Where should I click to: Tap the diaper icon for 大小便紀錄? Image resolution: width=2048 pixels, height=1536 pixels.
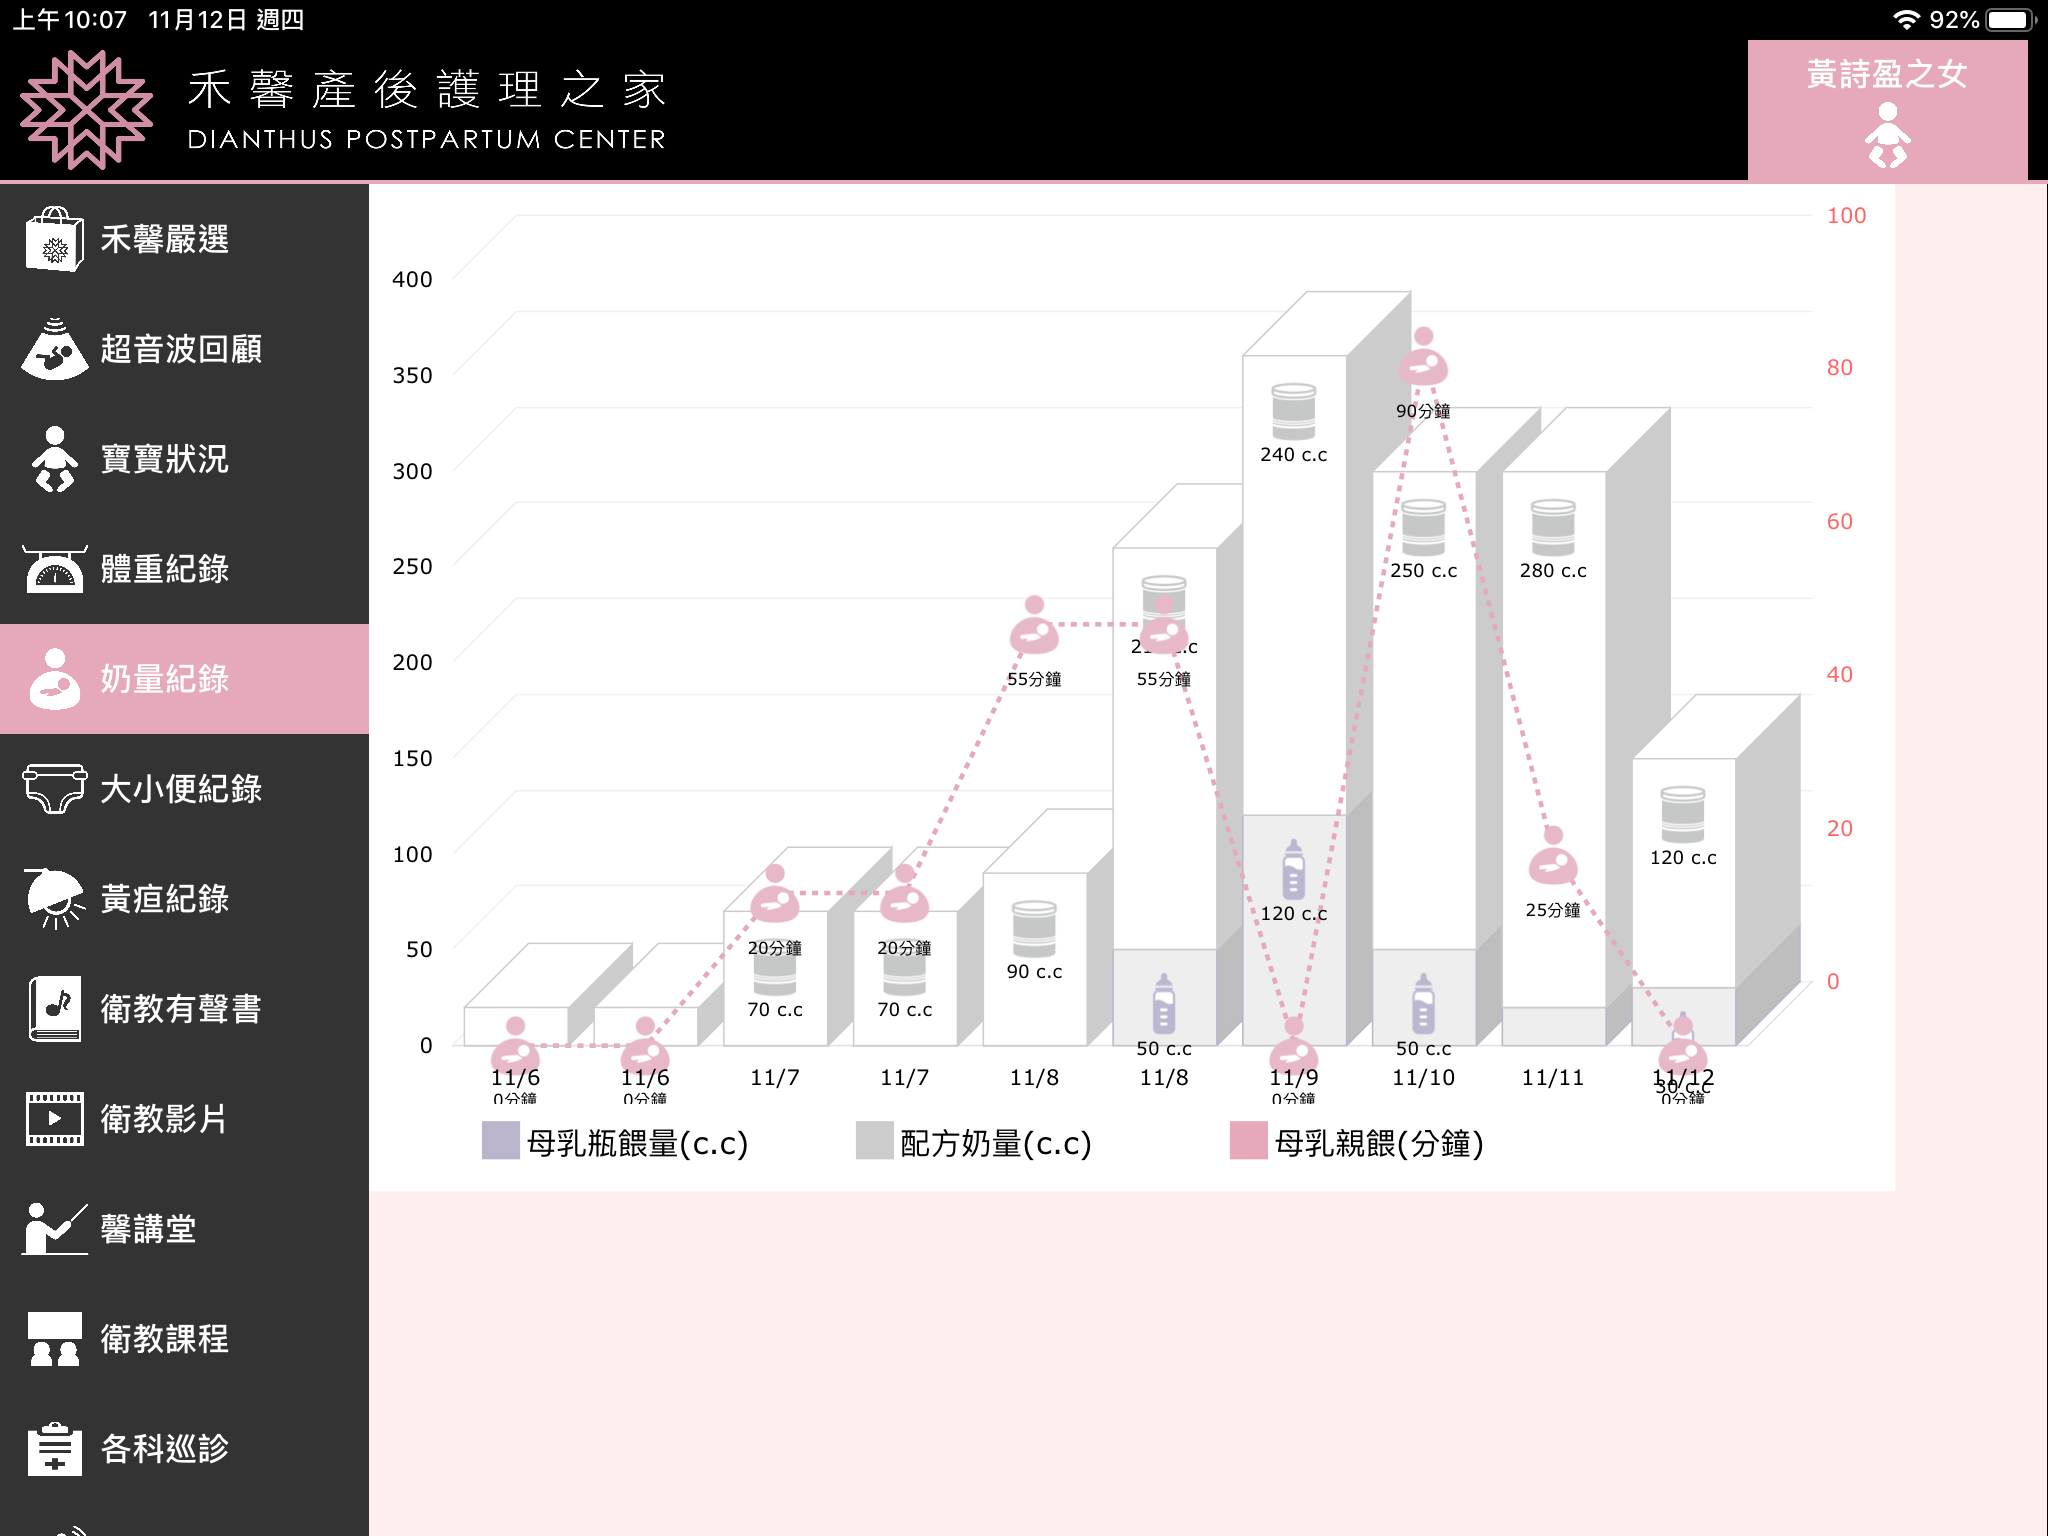pos(54,789)
